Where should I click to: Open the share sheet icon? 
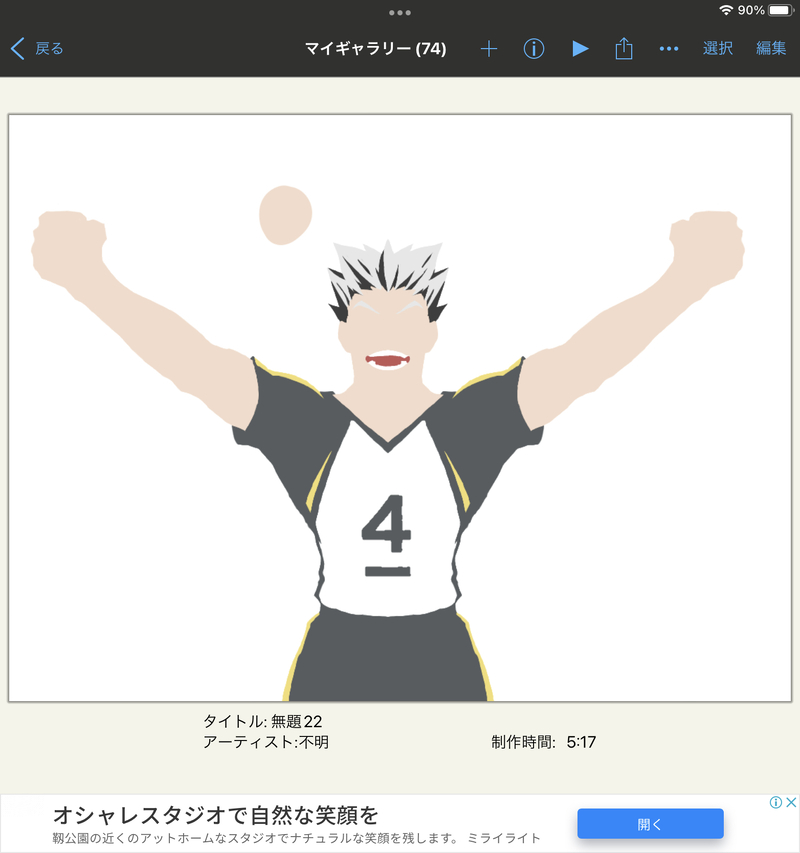click(x=624, y=48)
